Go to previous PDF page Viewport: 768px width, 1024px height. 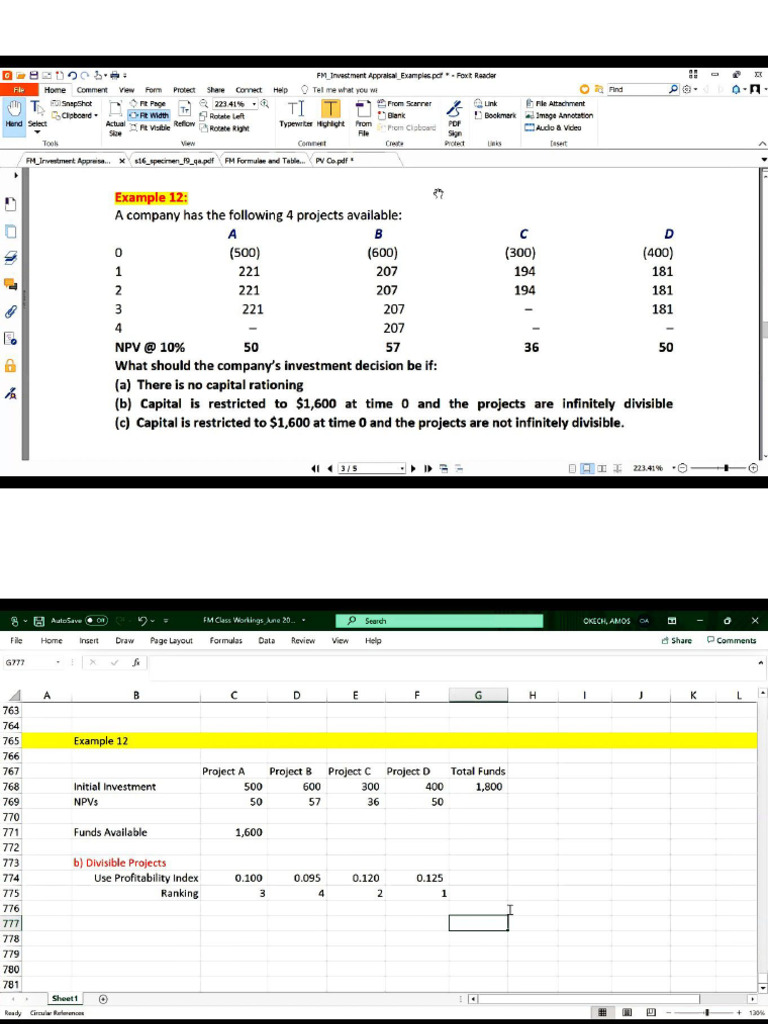coord(330,468)
